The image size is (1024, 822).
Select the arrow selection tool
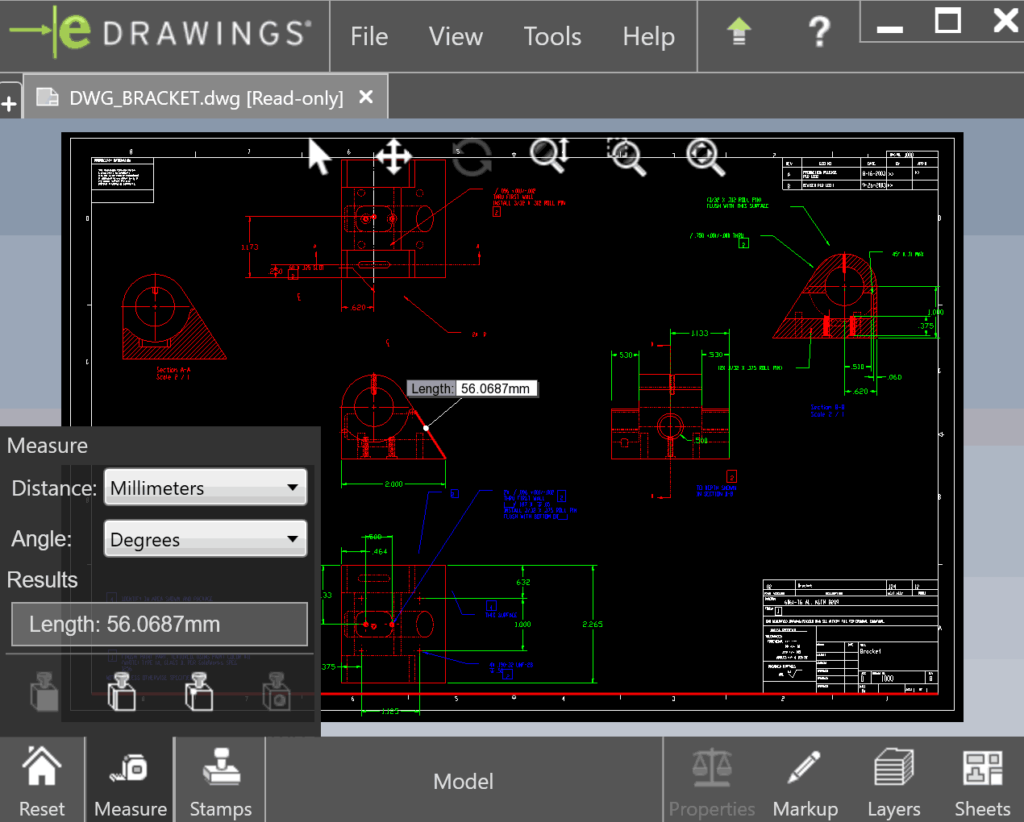pyautogui.click(x=318, y=157)
